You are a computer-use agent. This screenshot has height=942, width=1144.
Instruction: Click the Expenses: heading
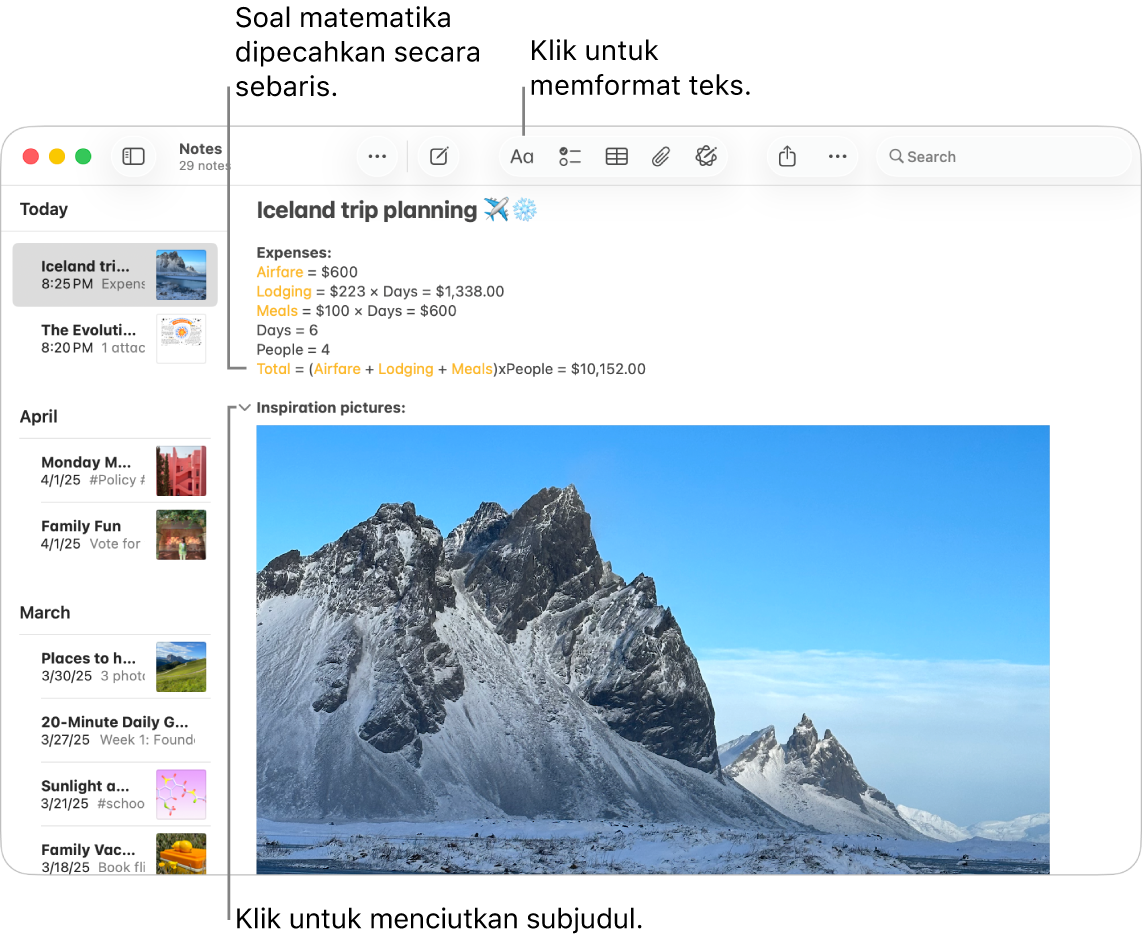coord(294,252)
